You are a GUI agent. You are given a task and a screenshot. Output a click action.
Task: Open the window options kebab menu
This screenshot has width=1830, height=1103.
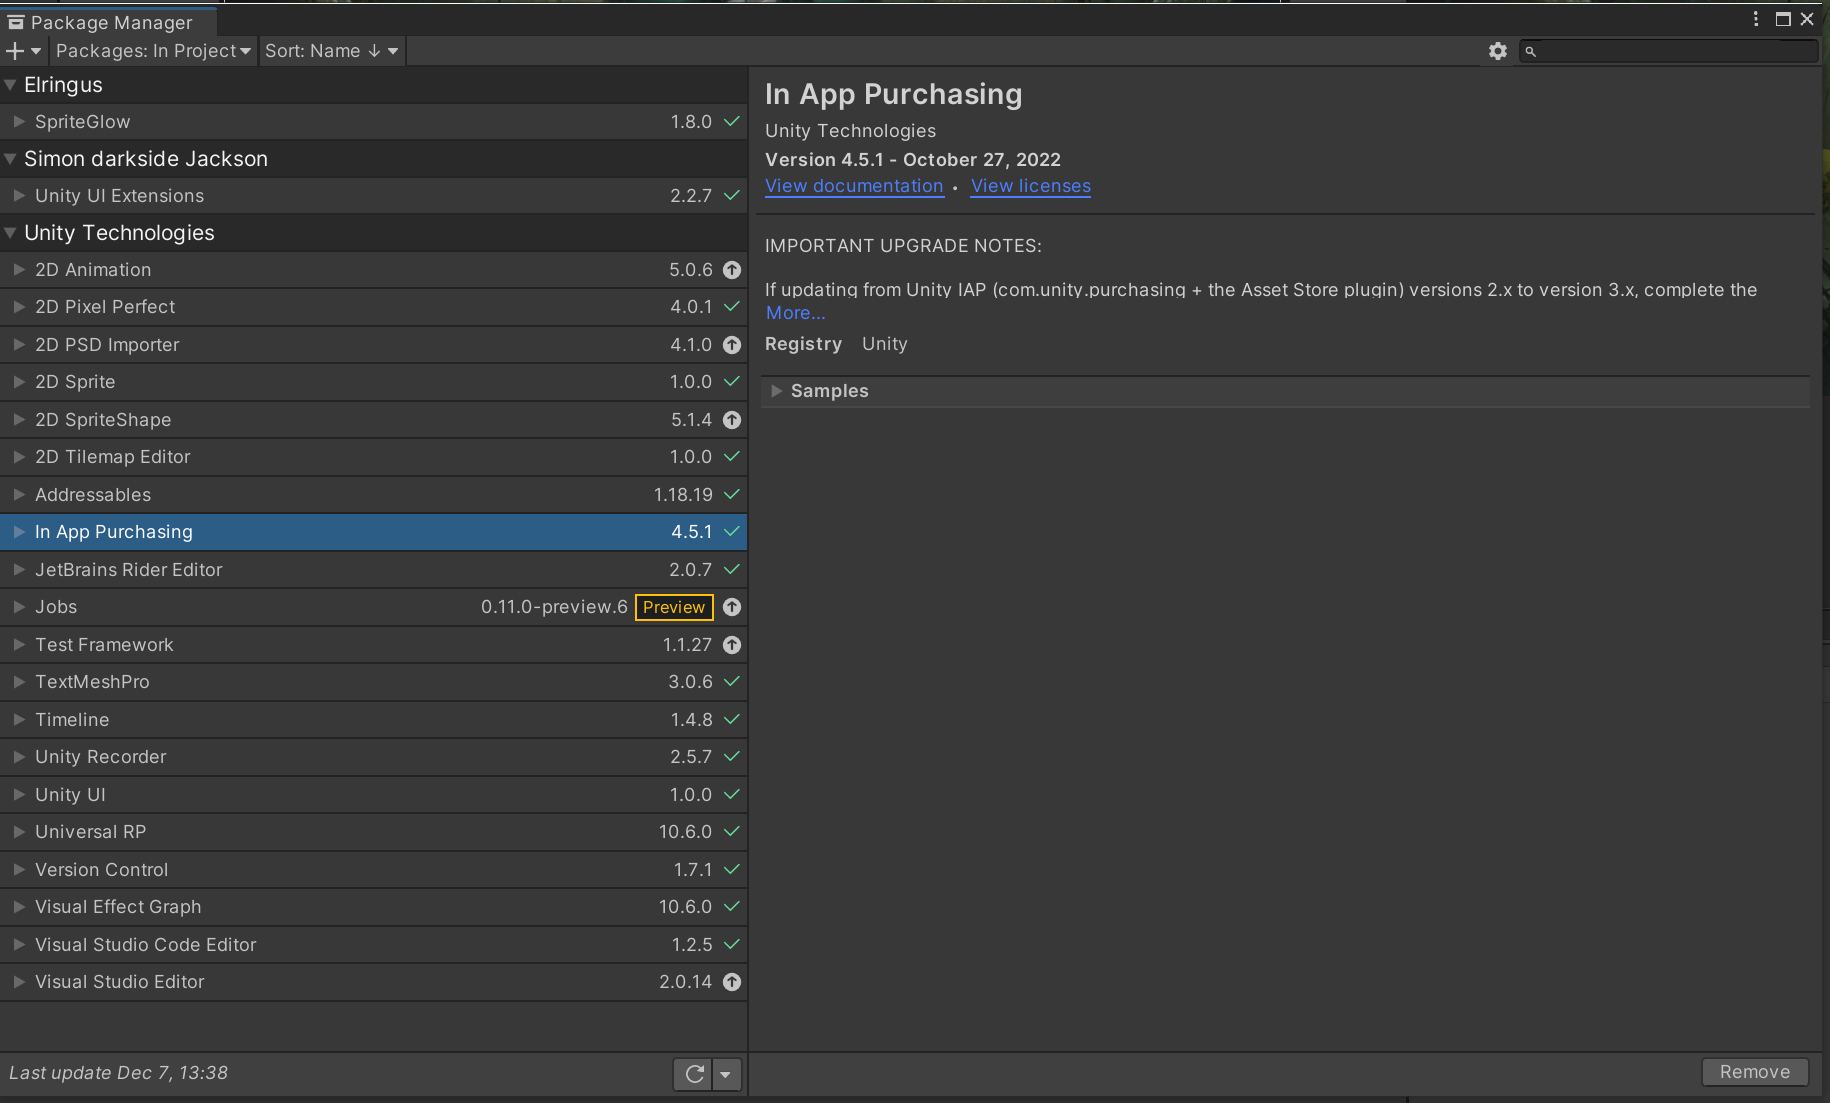pyautogui.click(x=1756, y=19)
